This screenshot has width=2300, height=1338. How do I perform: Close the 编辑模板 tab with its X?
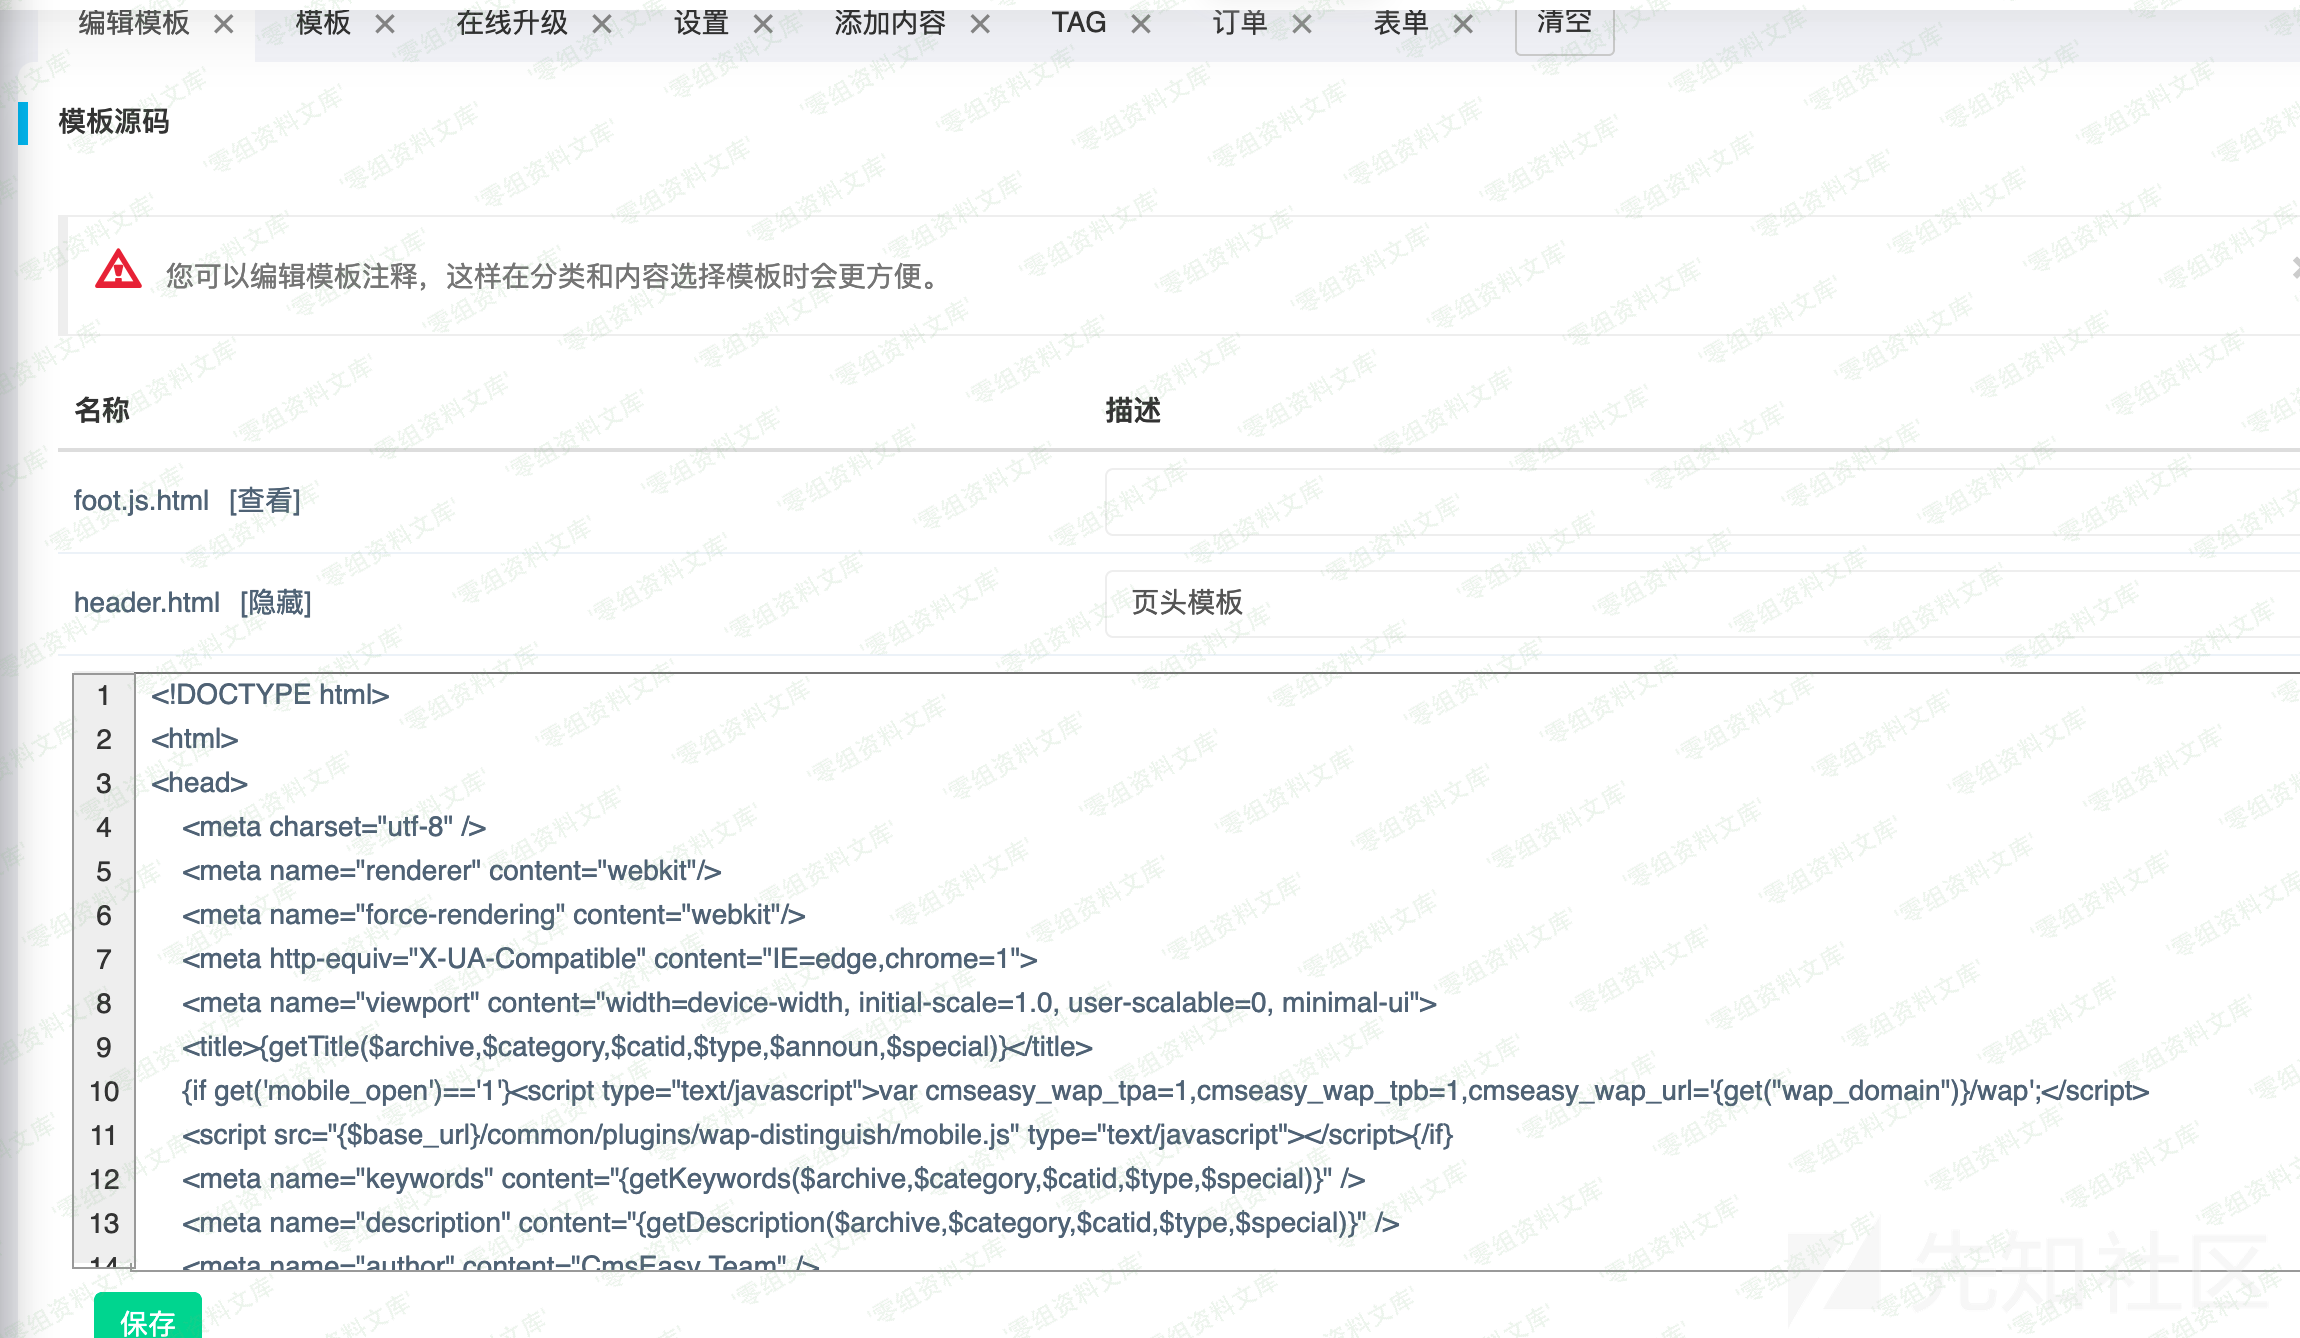click(224, 24)
